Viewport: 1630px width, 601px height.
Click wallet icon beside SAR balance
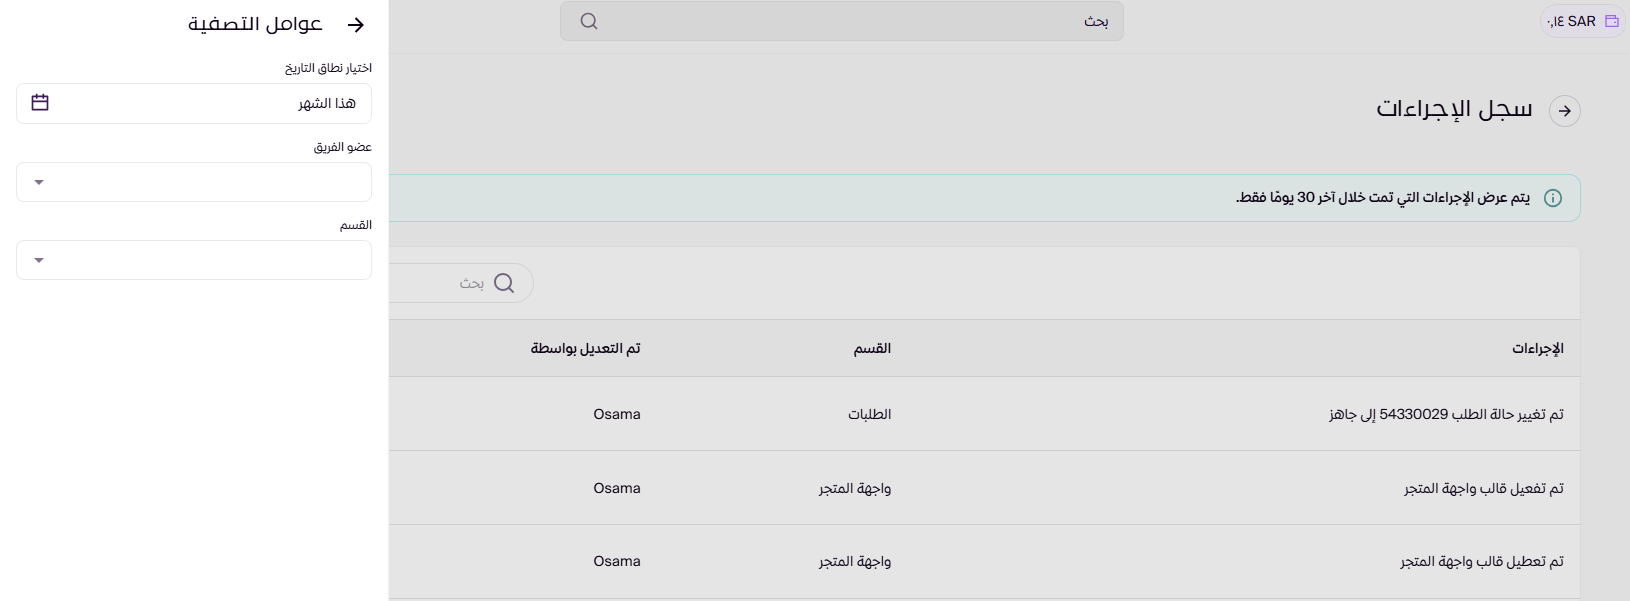[x=1612, y=21]
